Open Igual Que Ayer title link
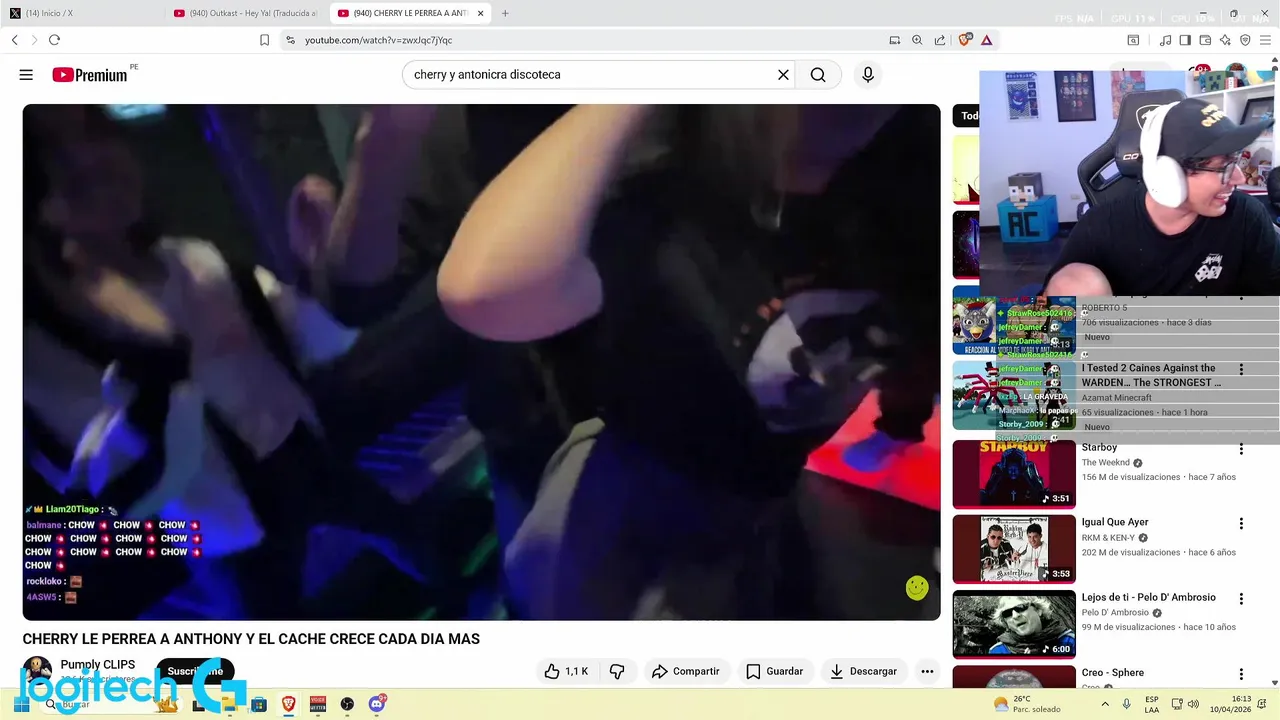 pyautogui.click(x=1115, y=522)
